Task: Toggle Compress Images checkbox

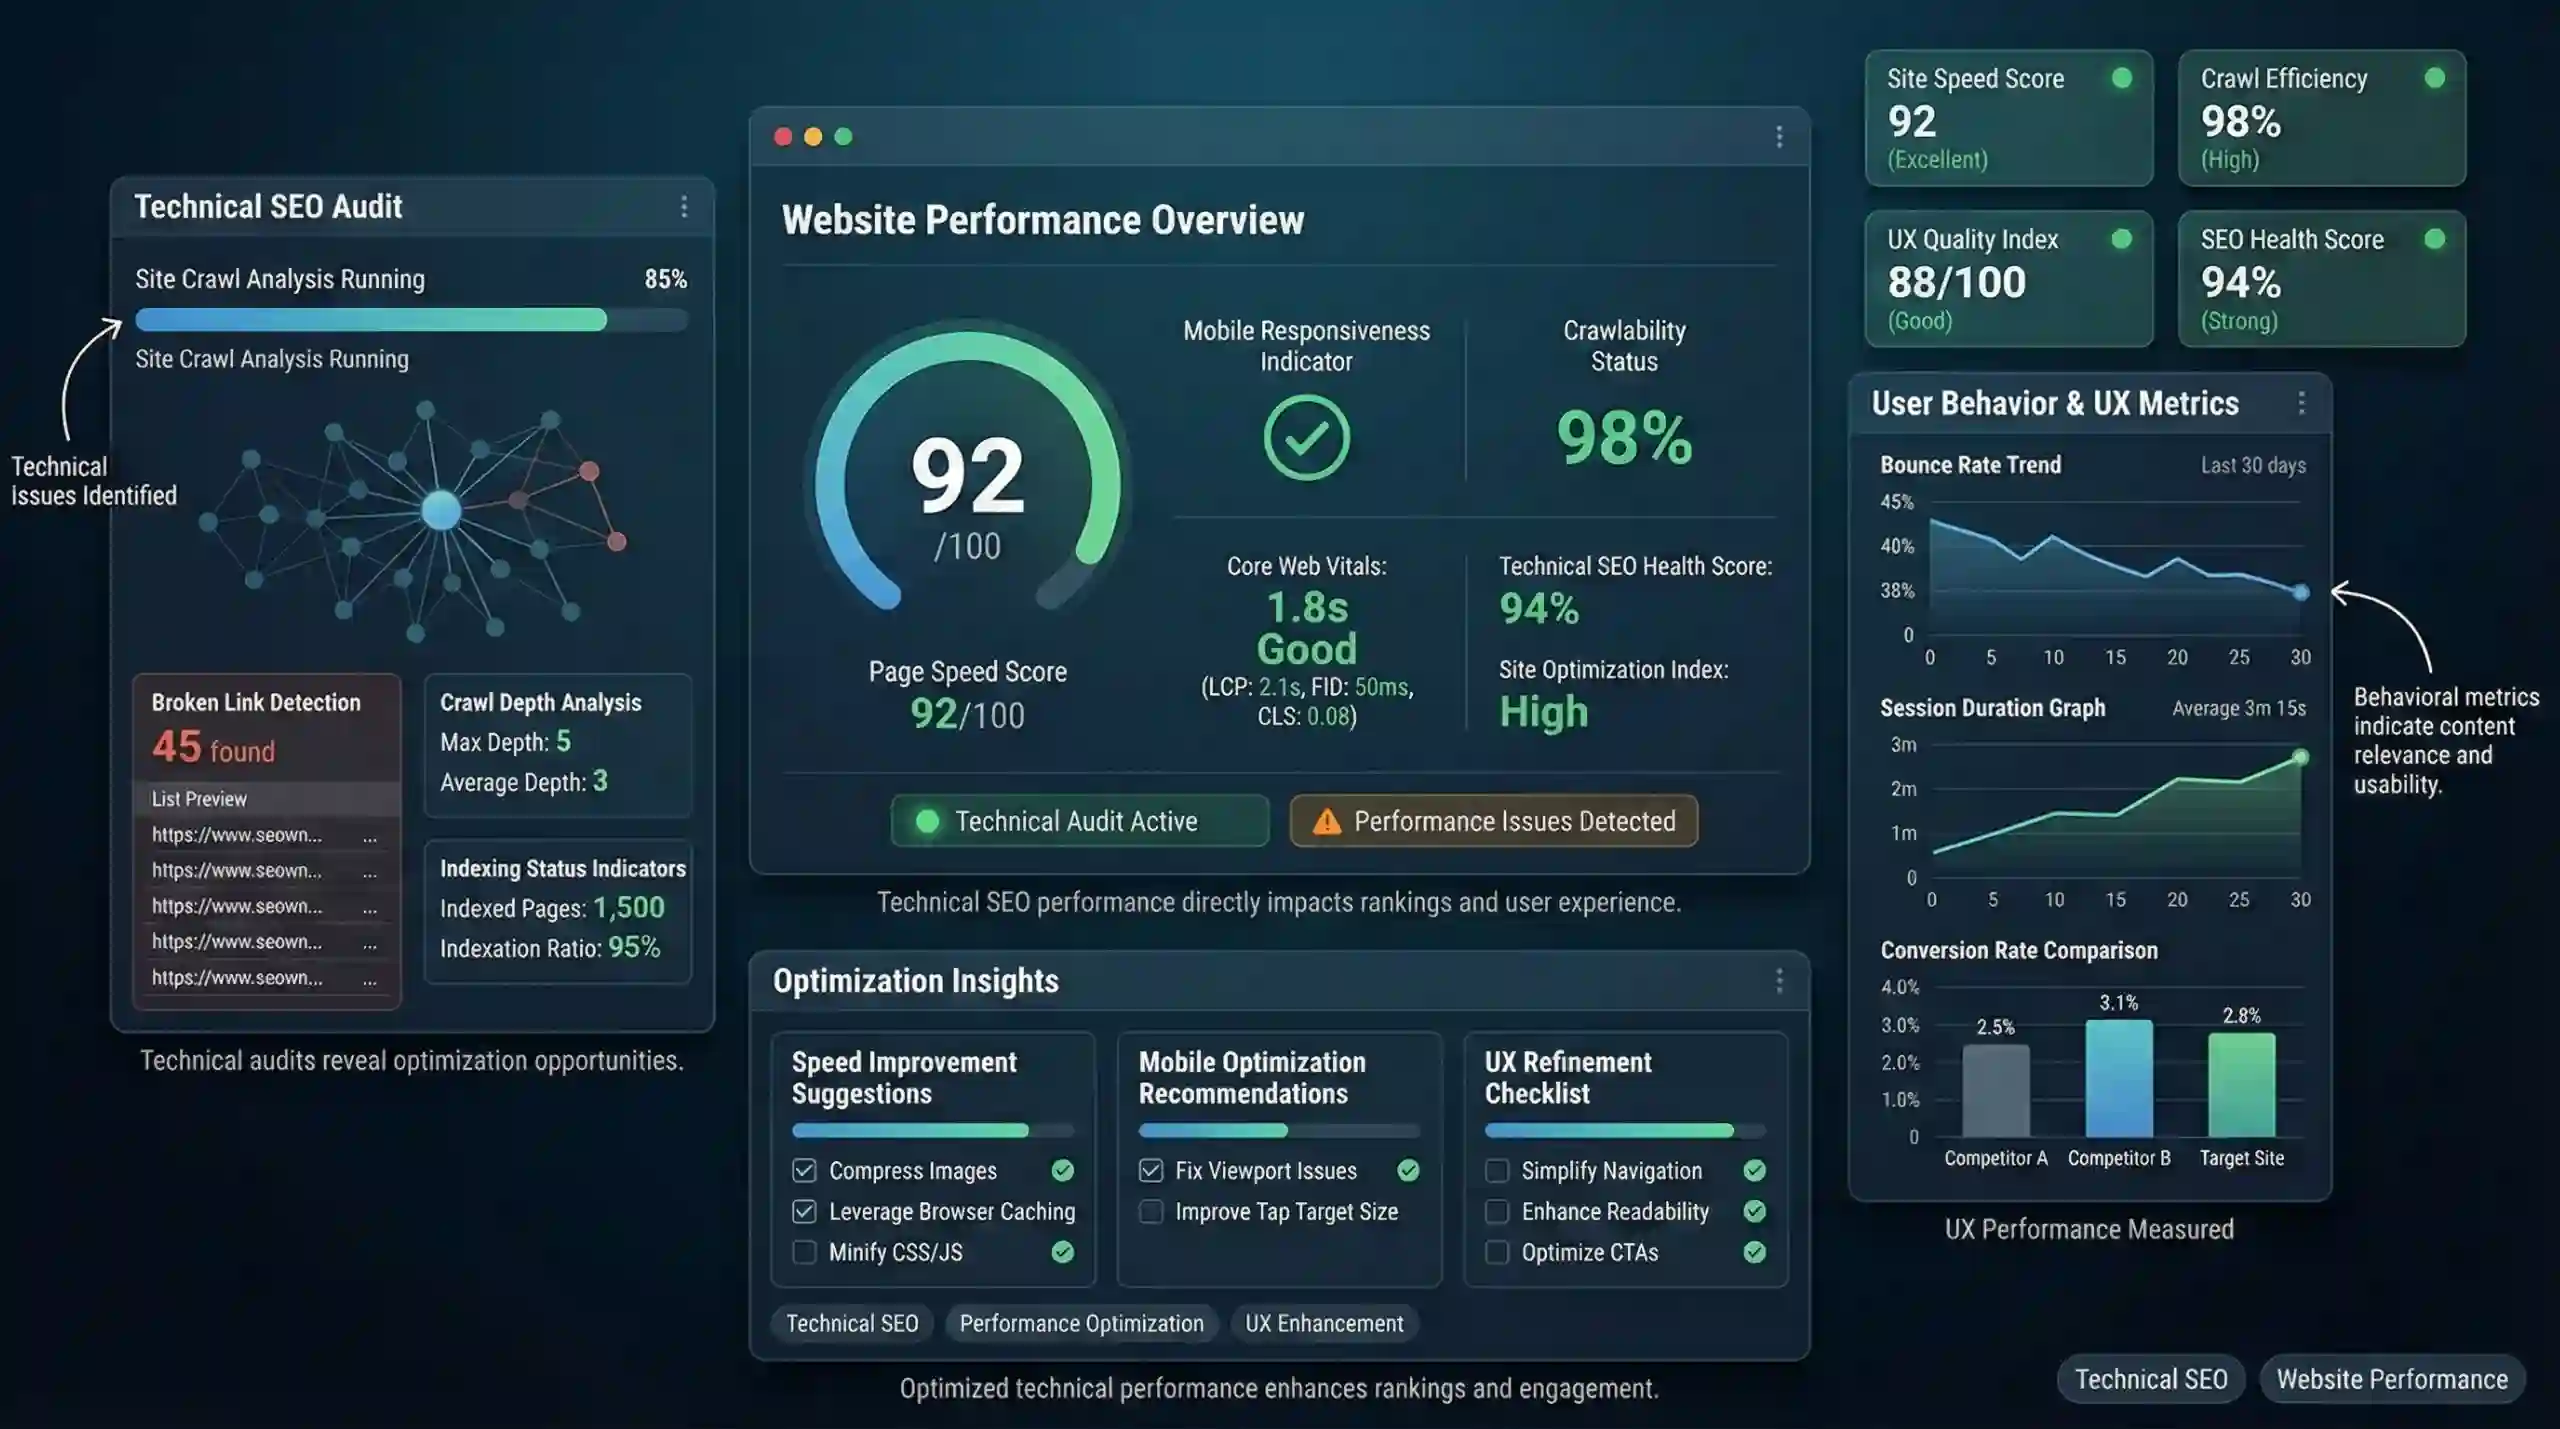Action: [x=804, y=1170]
